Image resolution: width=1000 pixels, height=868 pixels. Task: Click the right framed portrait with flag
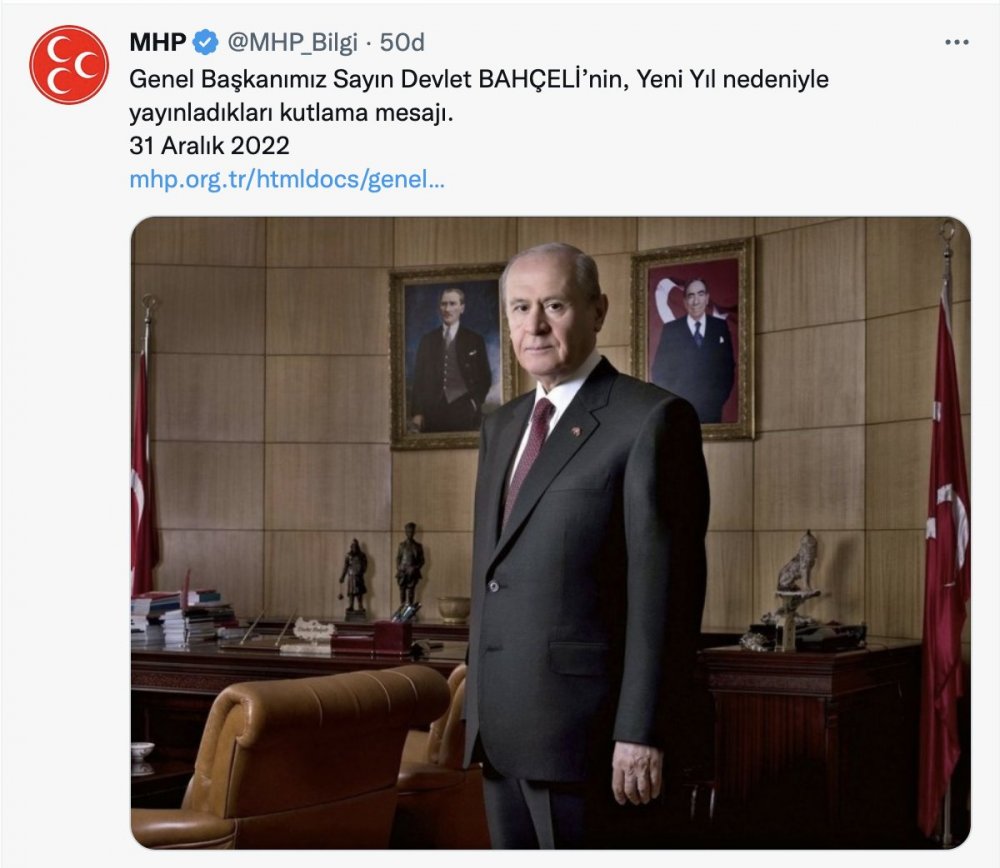point(693,339)
